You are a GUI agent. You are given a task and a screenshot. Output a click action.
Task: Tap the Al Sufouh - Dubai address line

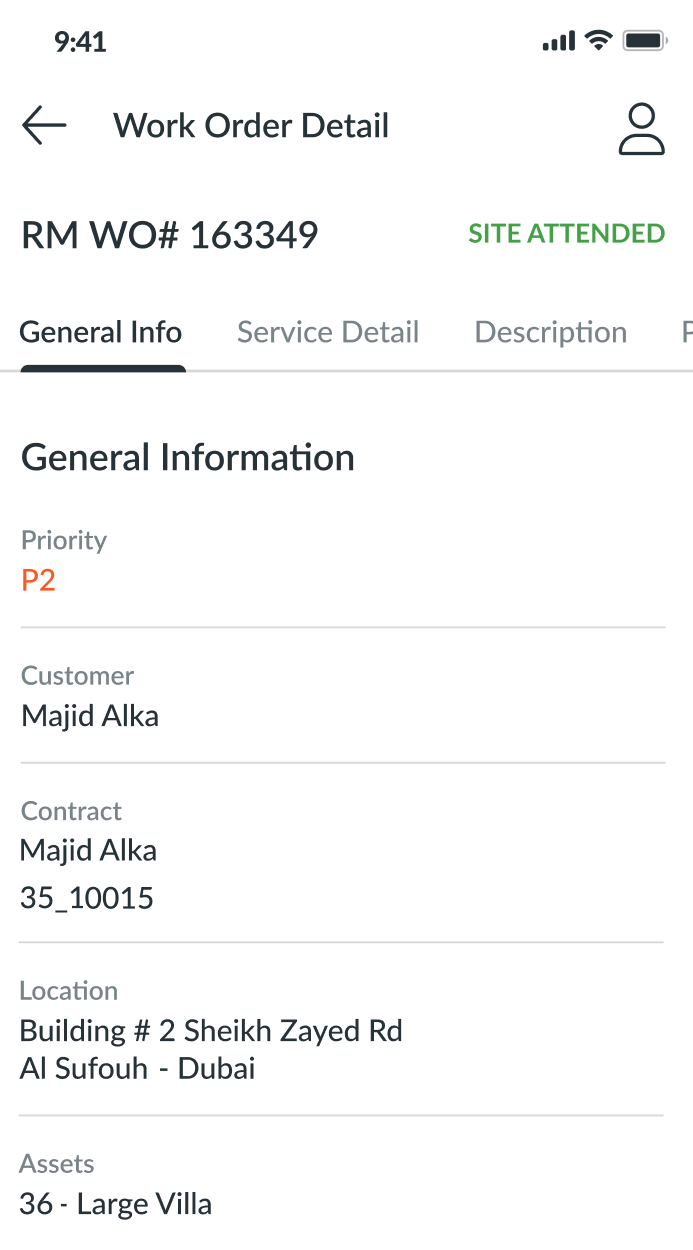(138, 1068)
